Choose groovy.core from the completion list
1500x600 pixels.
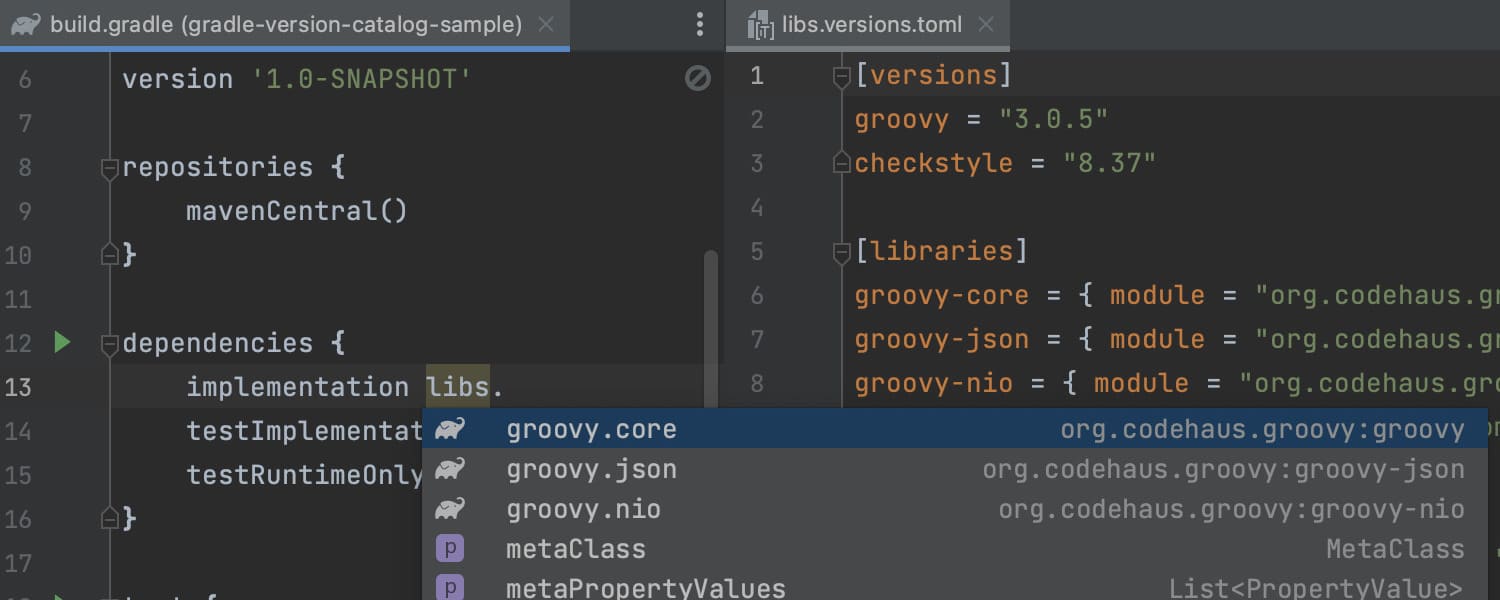pos(591,430)
